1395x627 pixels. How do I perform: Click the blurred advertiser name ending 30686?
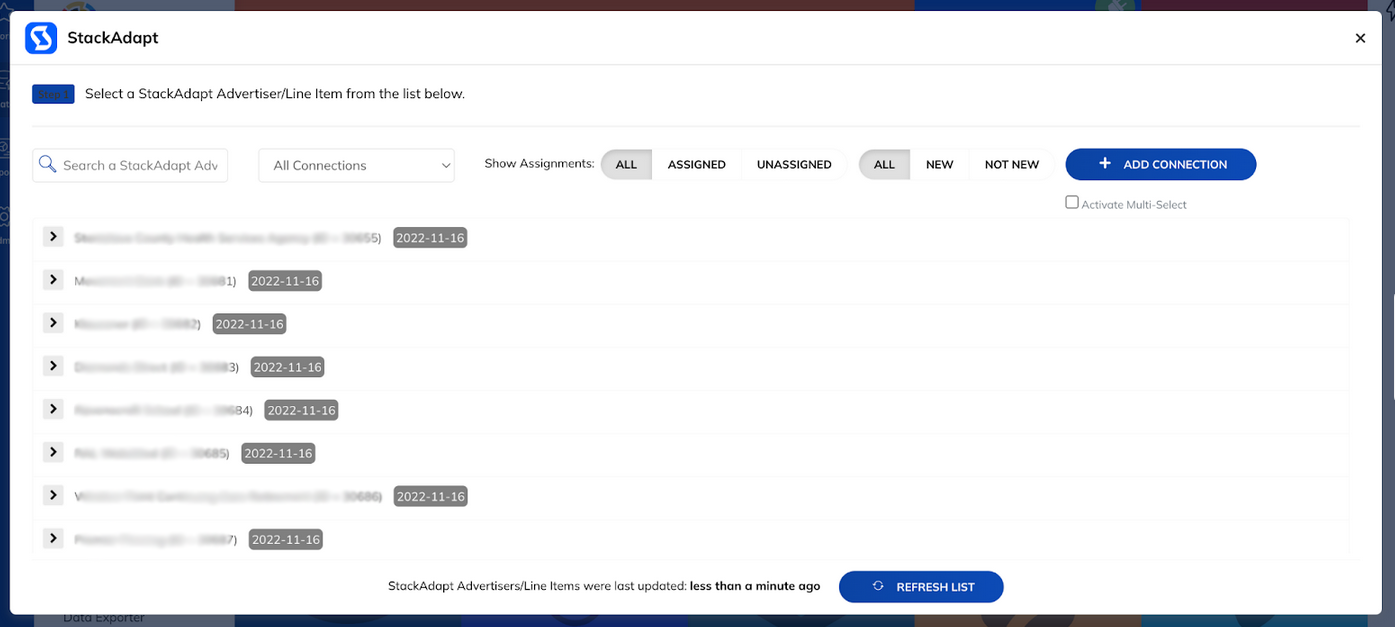(228, 496)
